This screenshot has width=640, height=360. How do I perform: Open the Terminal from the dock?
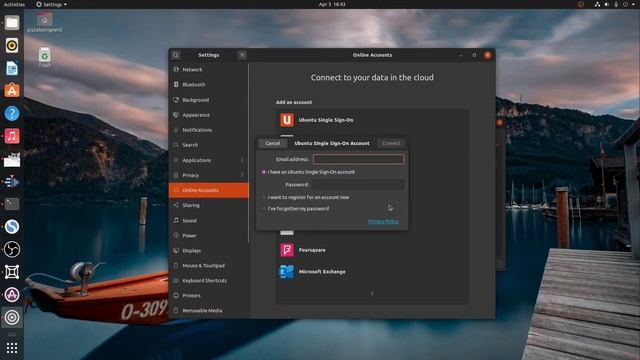click(x=12, y=204)
